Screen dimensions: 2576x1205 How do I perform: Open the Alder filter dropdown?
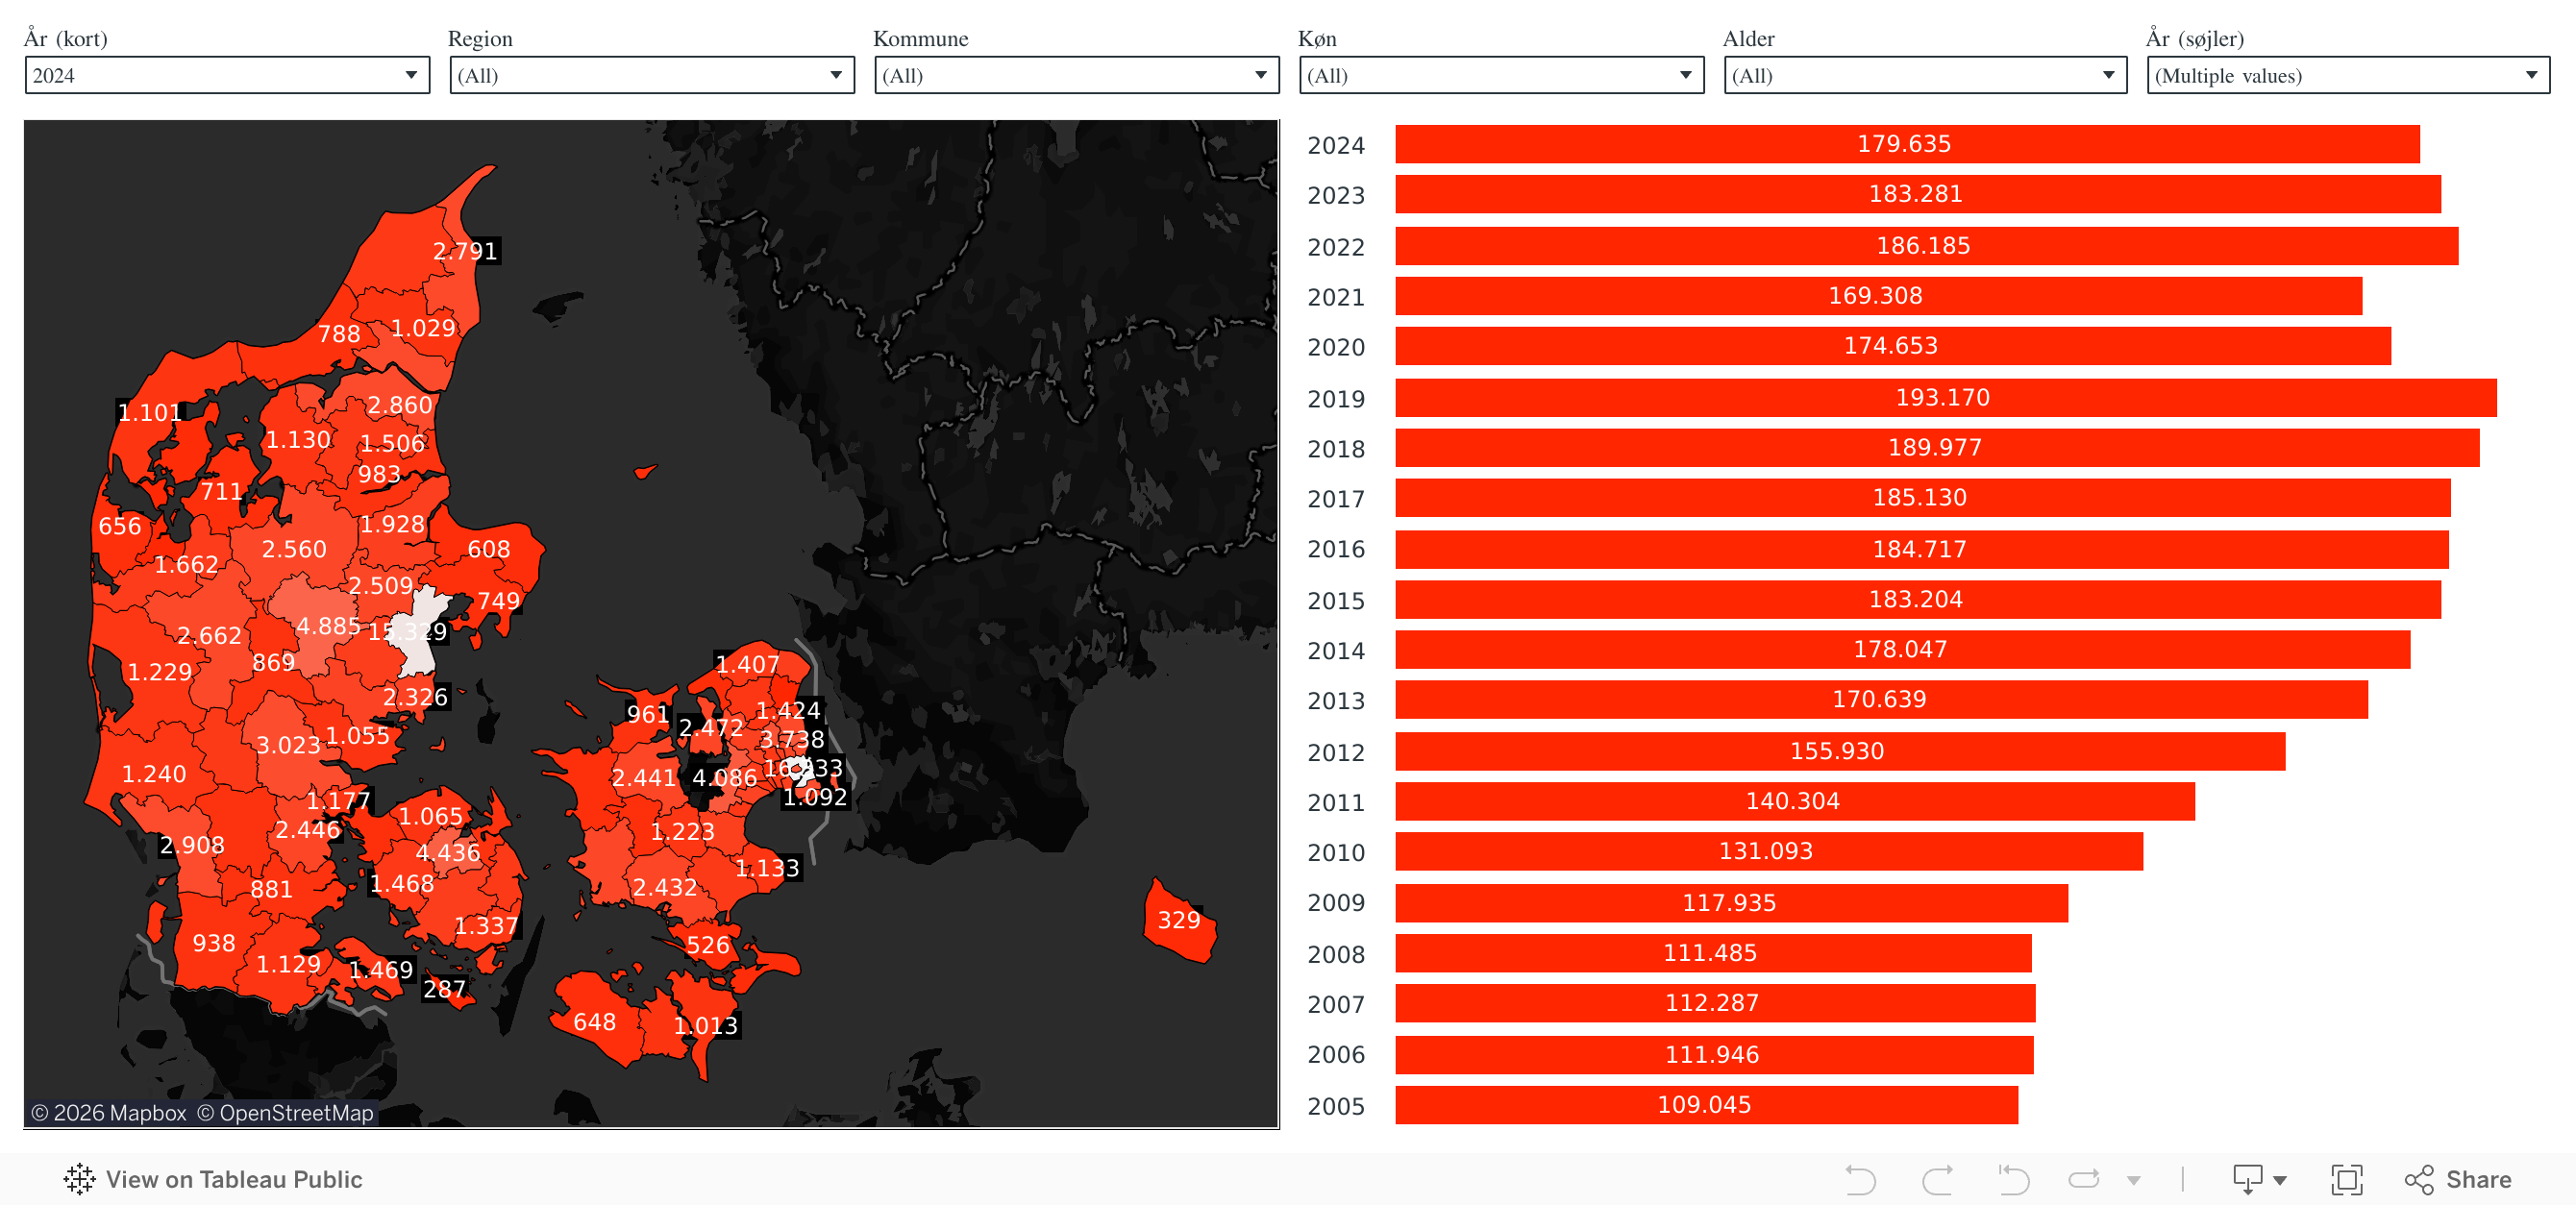pyautogui.click(x=1924, y=76)
